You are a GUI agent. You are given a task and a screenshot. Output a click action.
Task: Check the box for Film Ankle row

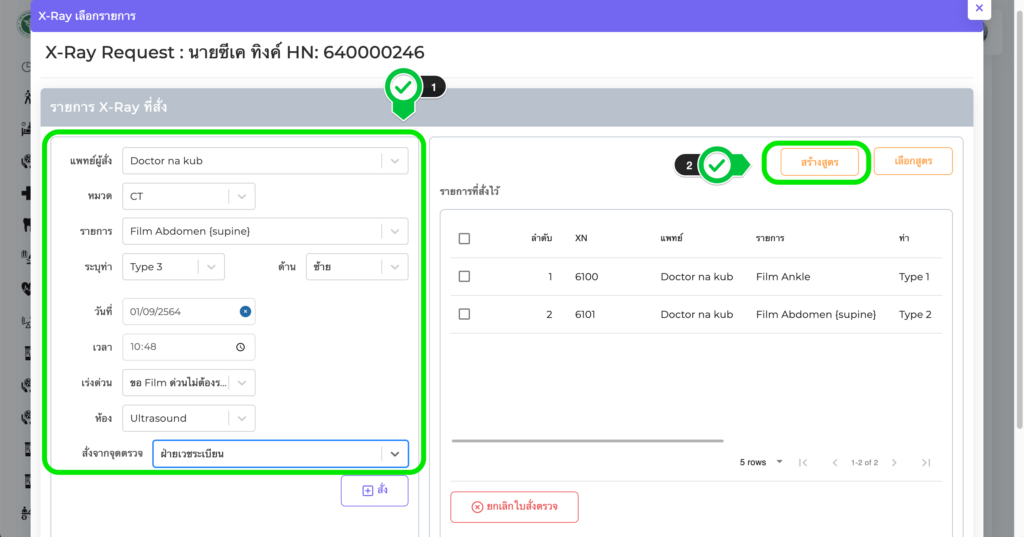[464, 277]
